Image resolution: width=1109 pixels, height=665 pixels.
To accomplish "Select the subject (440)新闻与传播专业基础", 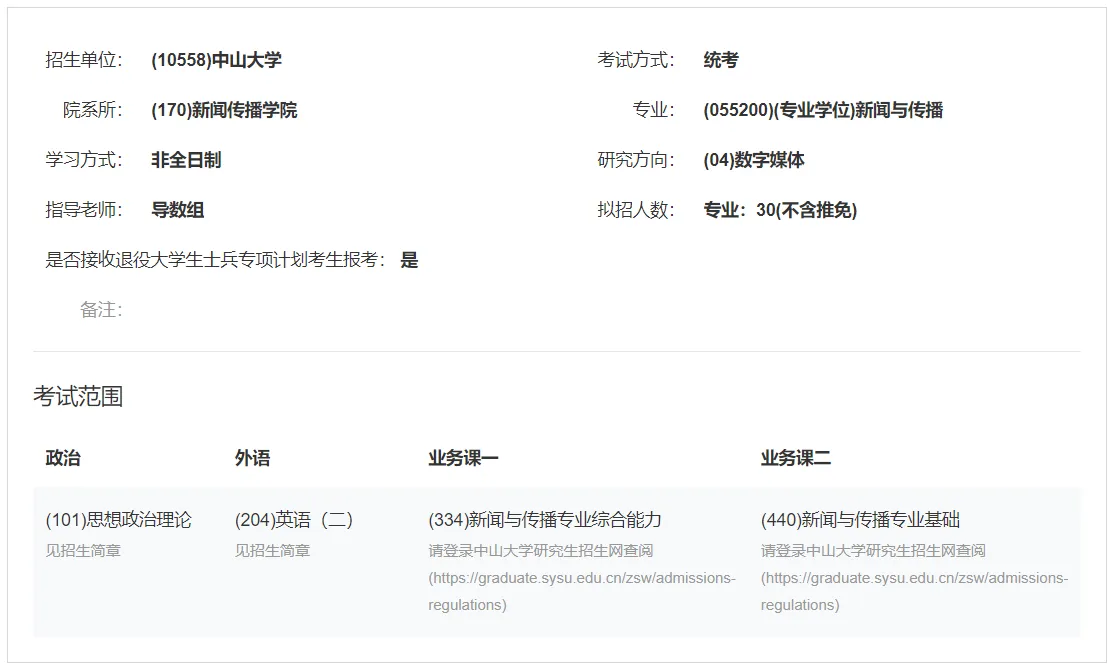I will click(860, 520).
